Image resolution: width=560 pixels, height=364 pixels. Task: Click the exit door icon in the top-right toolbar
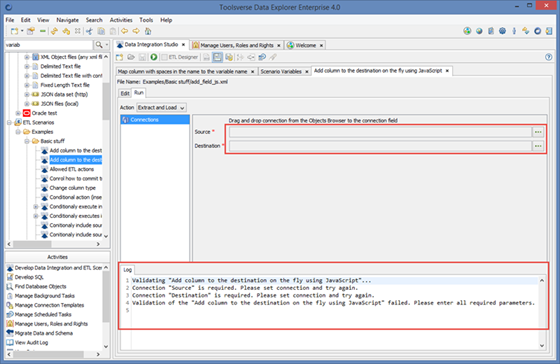(549, 31)
